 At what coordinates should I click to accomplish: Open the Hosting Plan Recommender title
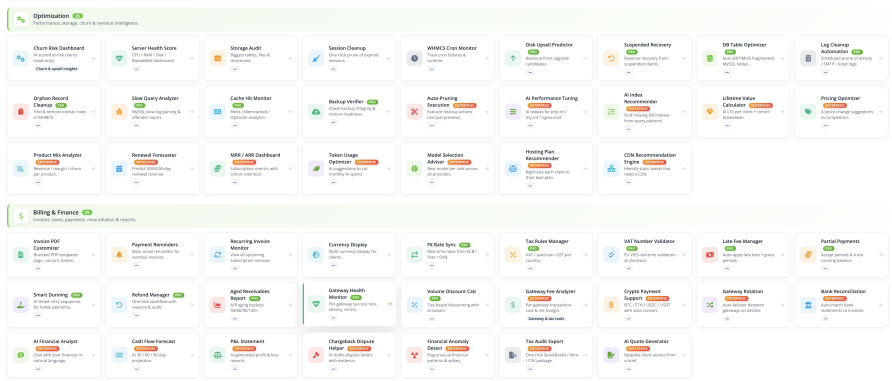click(544, 155)
